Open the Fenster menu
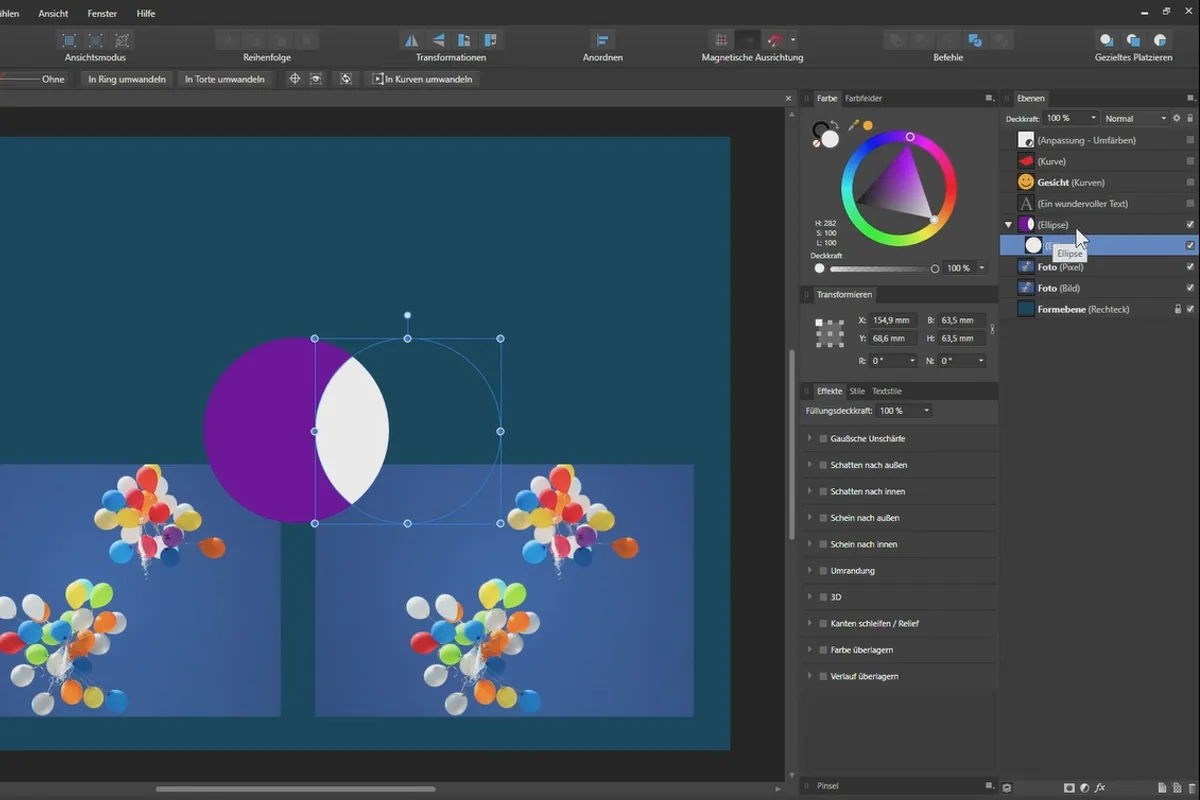 click(102, 14)
